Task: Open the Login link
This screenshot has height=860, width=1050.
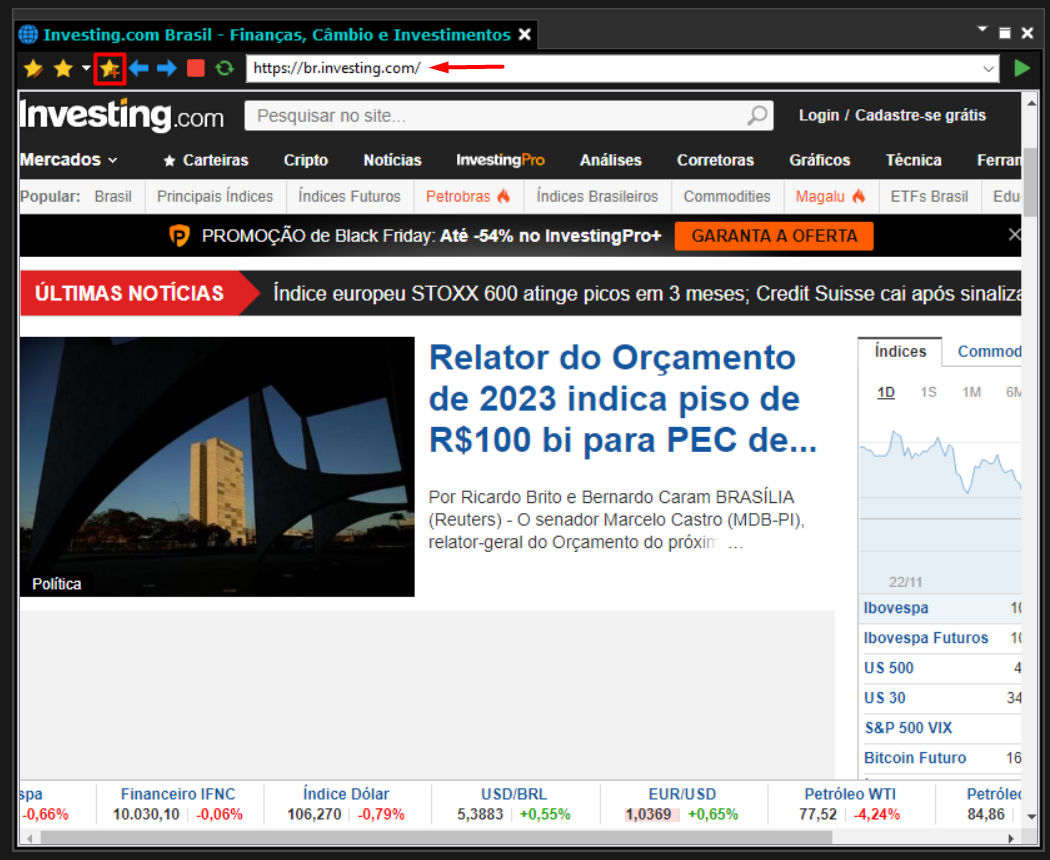Action: [x=818, y=115]
